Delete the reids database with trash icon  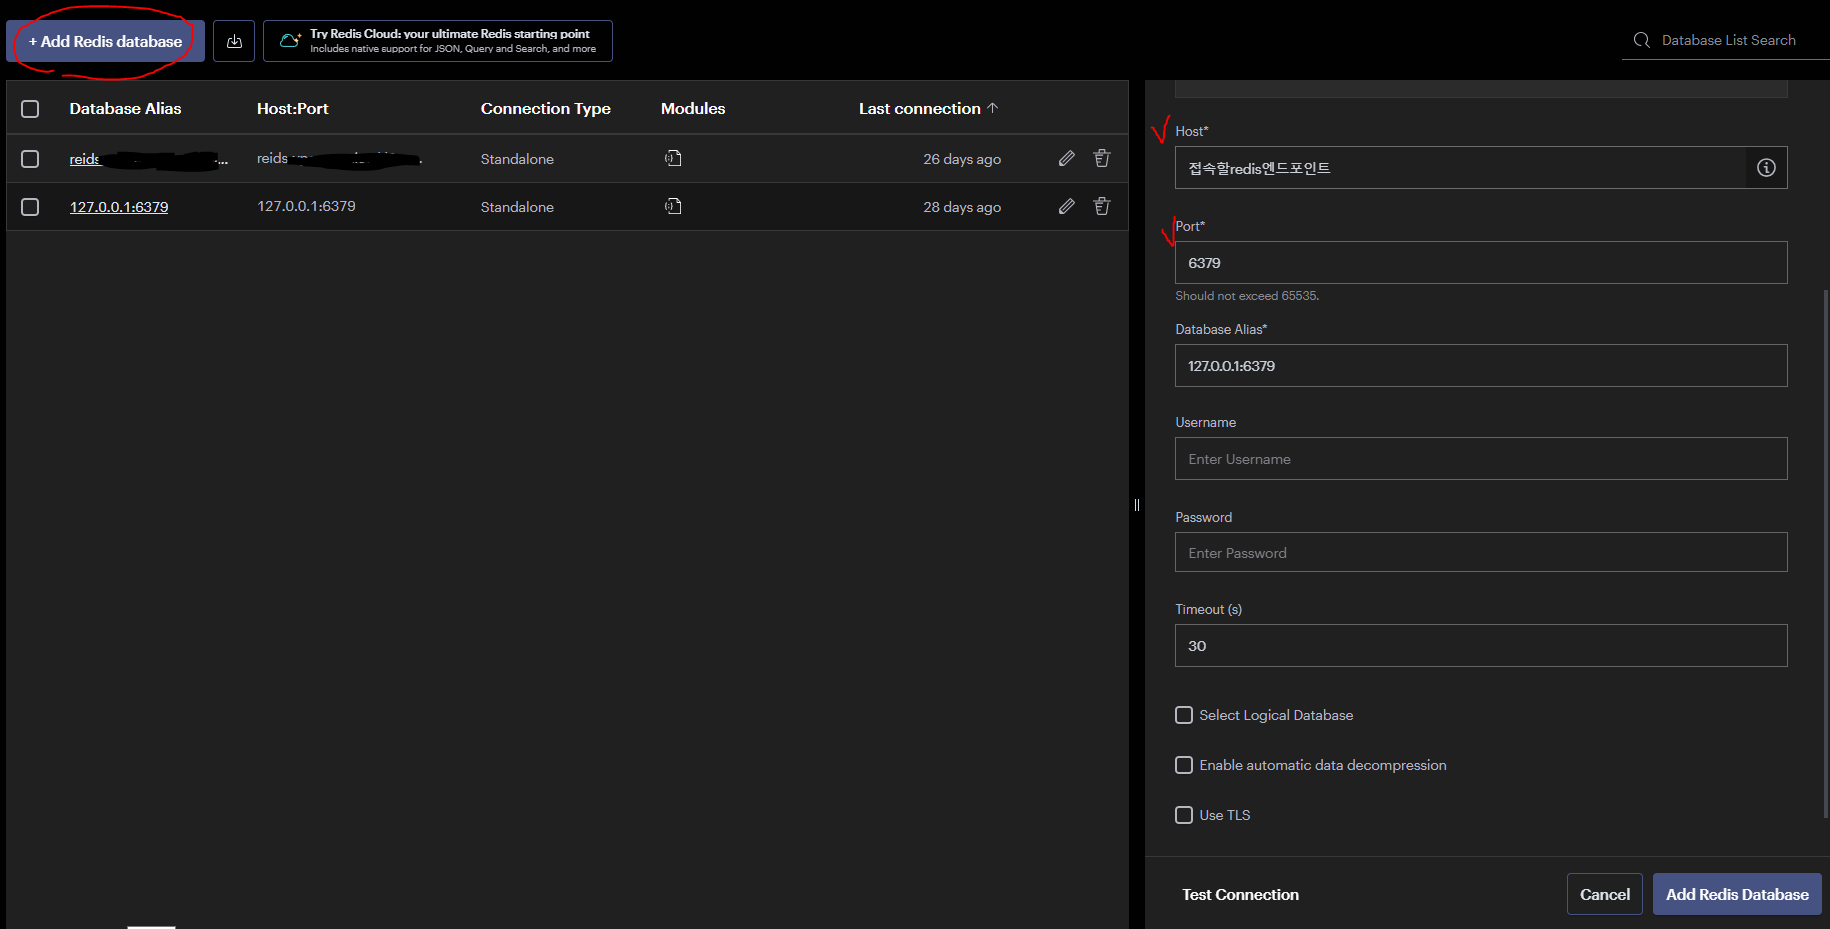1102,158
